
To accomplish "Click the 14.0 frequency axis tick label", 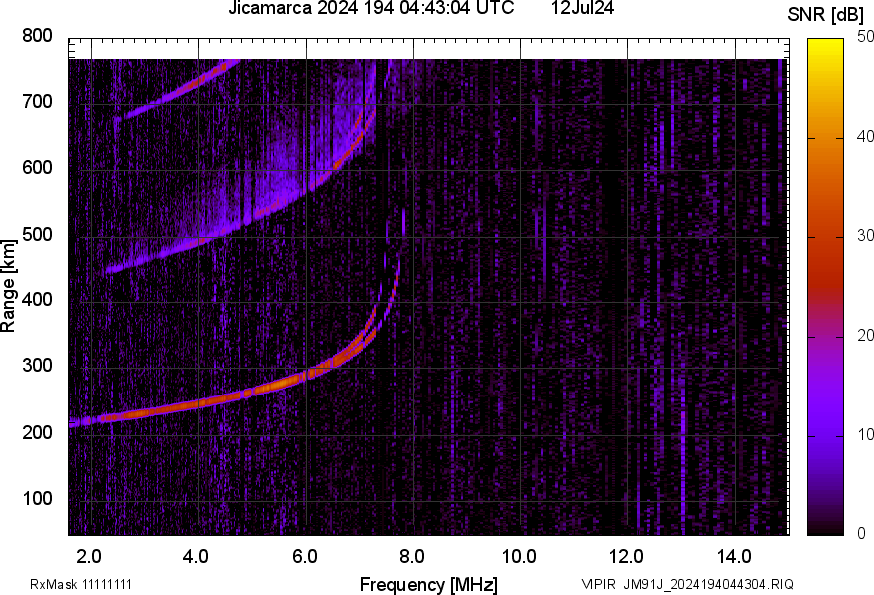I will coord(734,556).
